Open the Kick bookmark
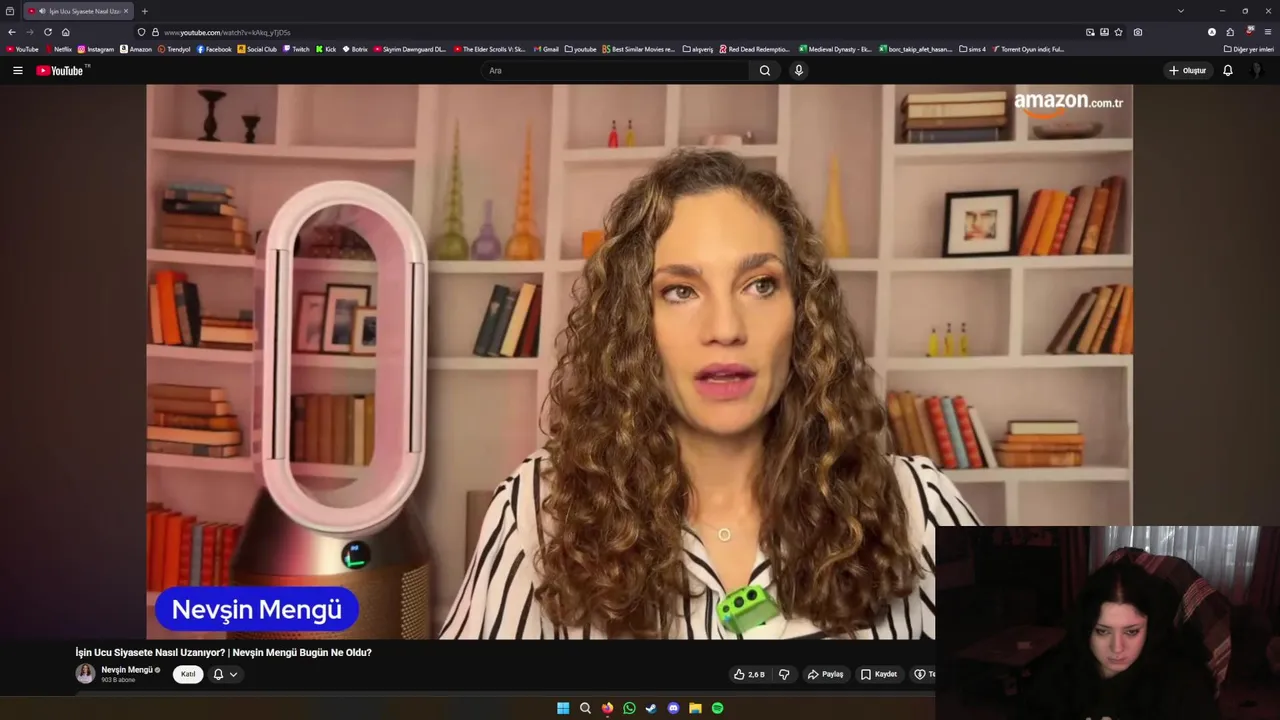This screenshot has width=1280, height=720. [x=326, y=49]
